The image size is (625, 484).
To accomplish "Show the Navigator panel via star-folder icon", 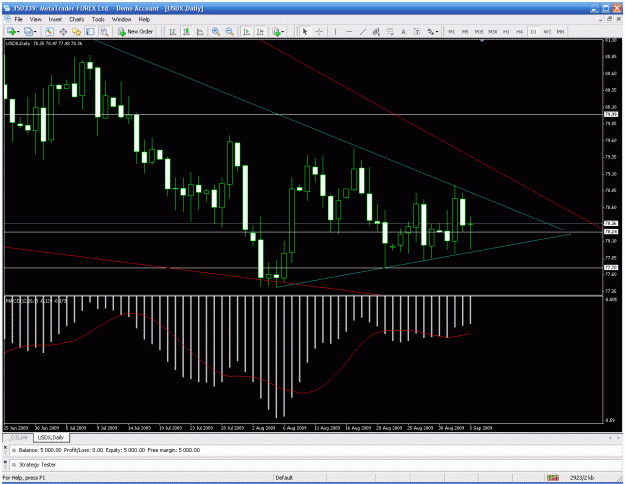I will pyautogui.click(x=77, y=31).
